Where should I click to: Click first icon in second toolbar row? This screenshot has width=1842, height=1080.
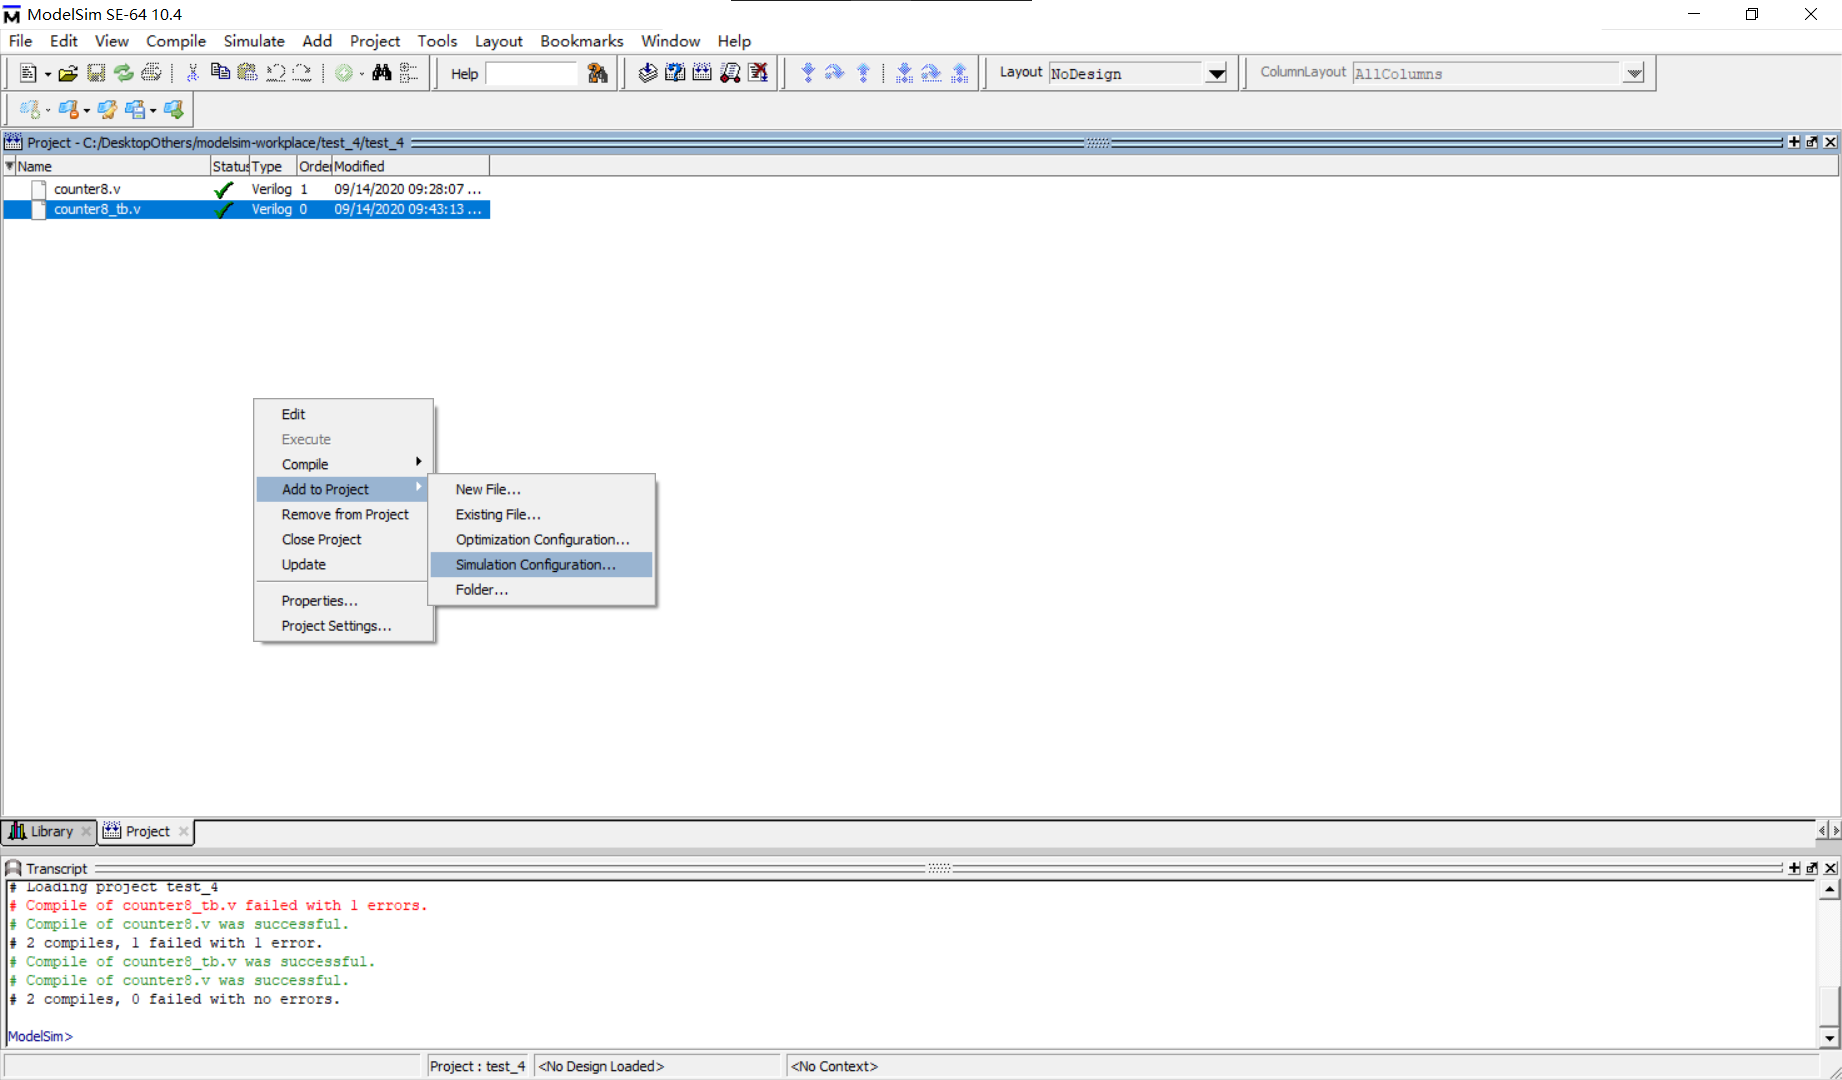pos(30,109)
